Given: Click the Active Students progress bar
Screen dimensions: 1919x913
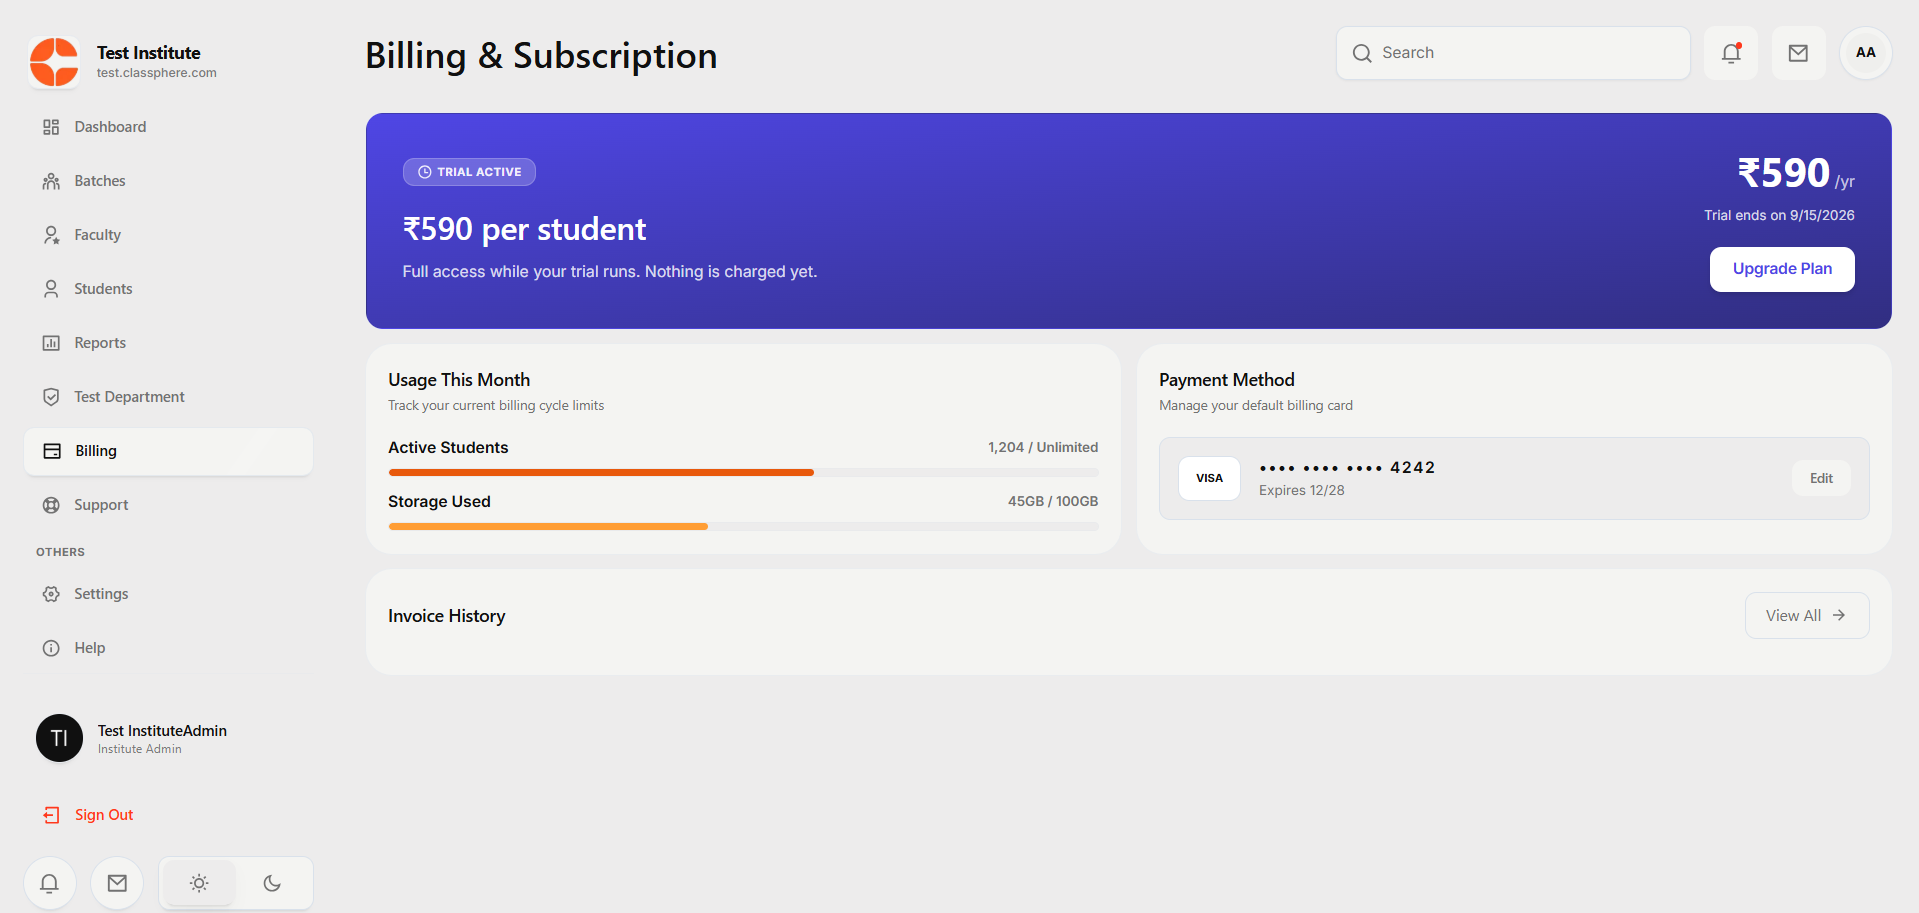Looking at the screenshot, I should (743, 472).
